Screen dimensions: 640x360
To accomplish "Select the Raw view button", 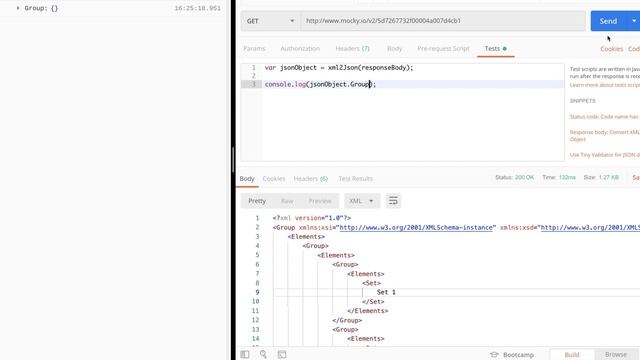I will pos(287,201).
